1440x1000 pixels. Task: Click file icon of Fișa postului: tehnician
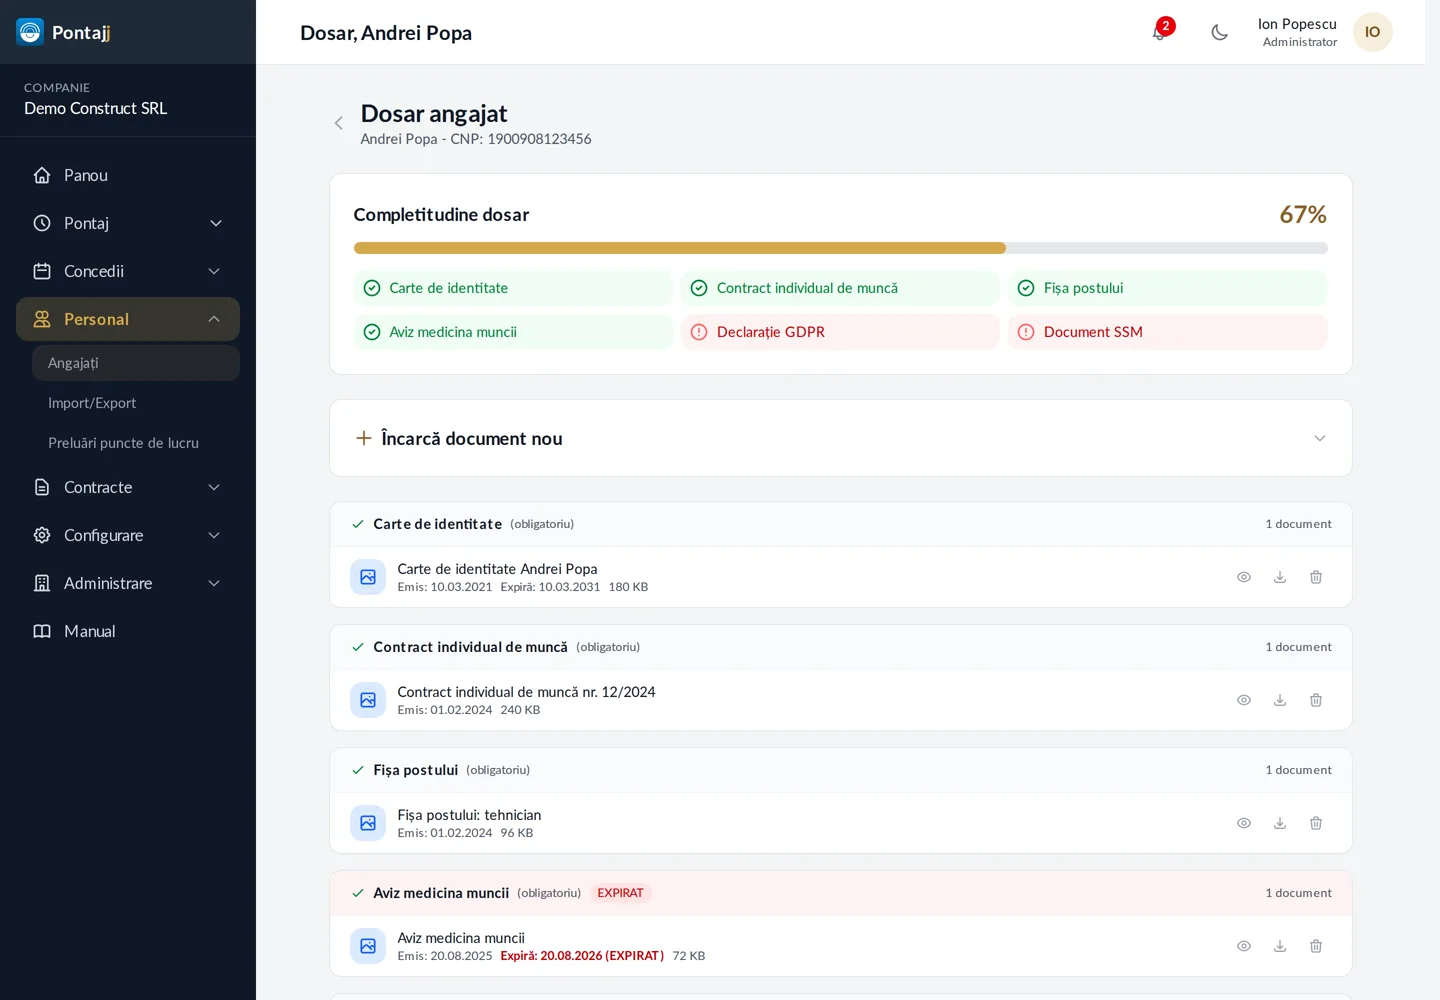[x=368, y=823]
